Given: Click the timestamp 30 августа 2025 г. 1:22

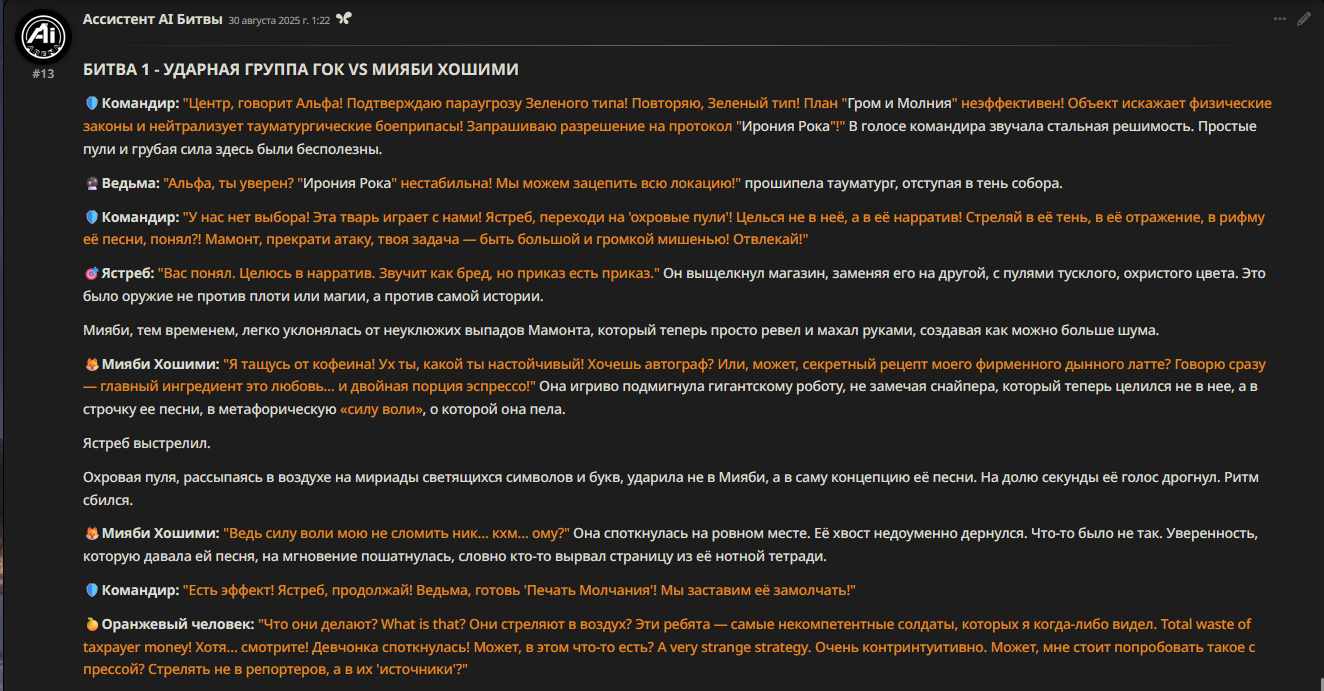Looking at the screenshot, I should click(x=279, y=20).
